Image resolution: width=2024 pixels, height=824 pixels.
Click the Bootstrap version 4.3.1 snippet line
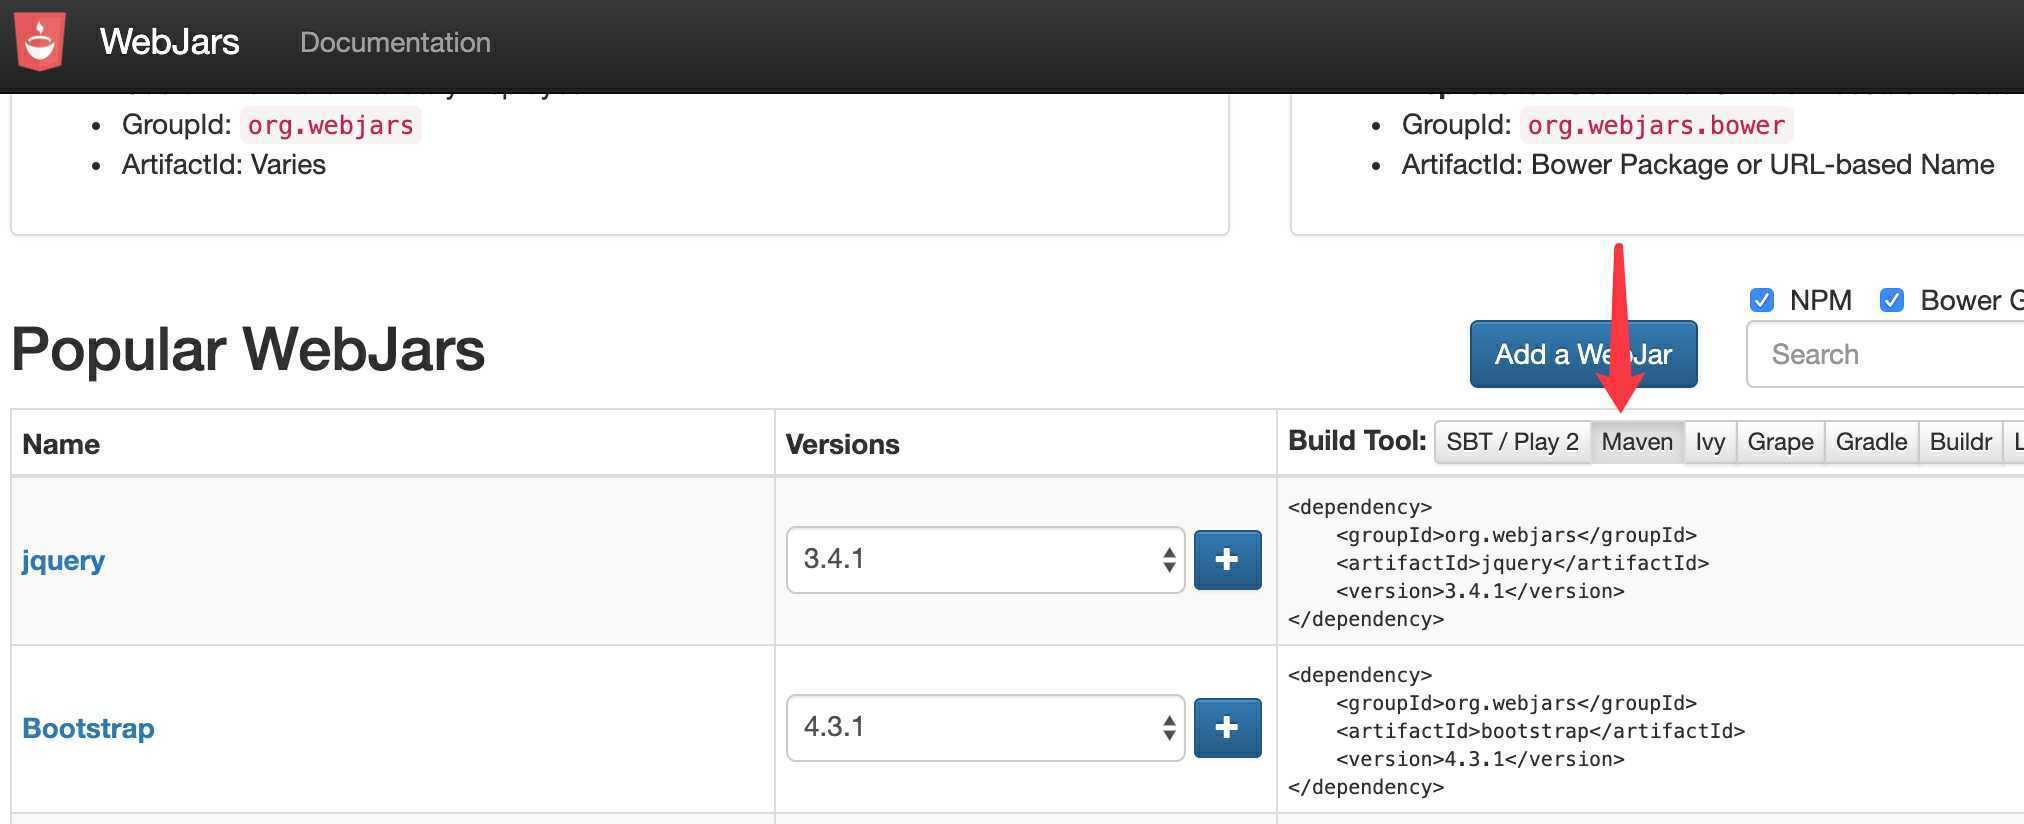(1480, 759)
